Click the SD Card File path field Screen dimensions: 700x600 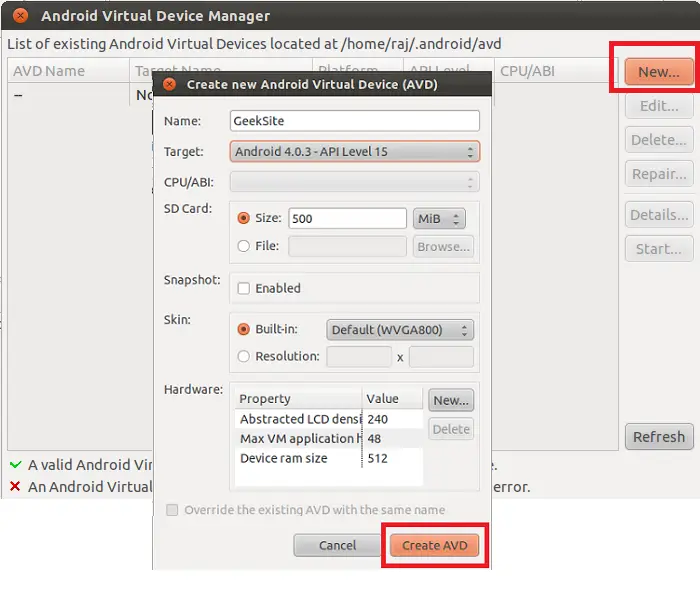pos(347,246)
